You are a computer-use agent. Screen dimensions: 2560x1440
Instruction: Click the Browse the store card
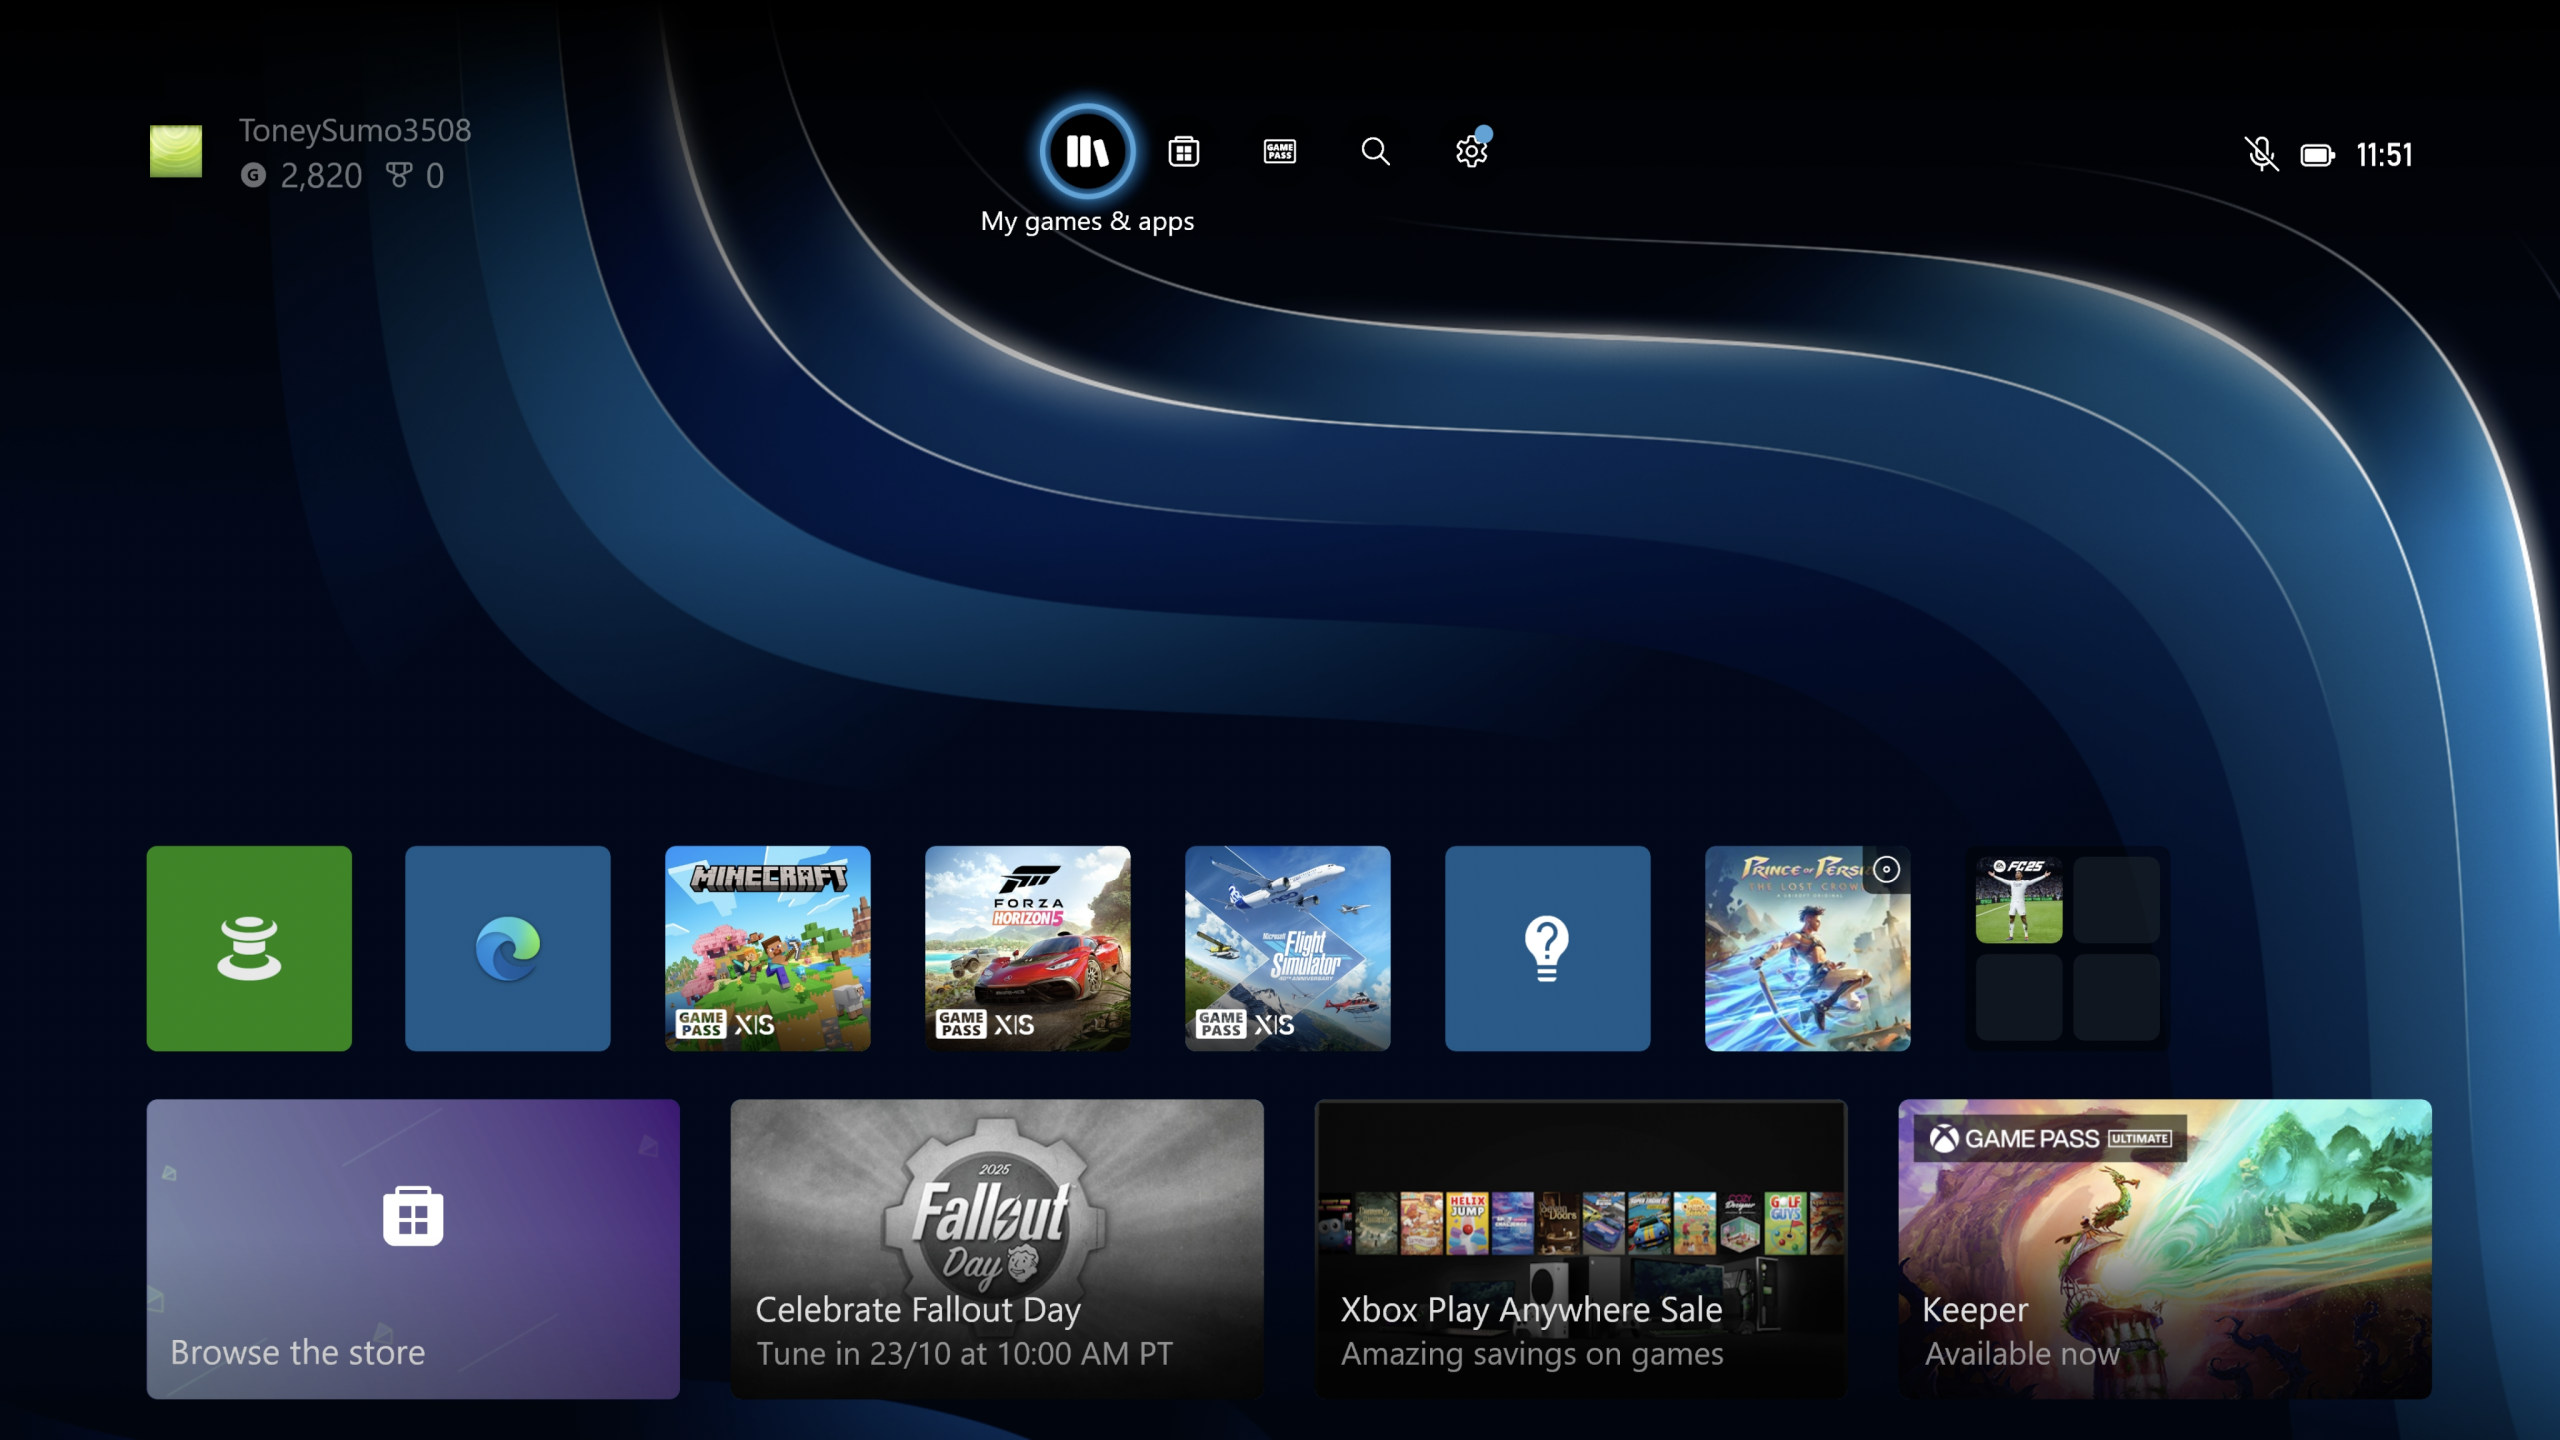[413, 1249]
